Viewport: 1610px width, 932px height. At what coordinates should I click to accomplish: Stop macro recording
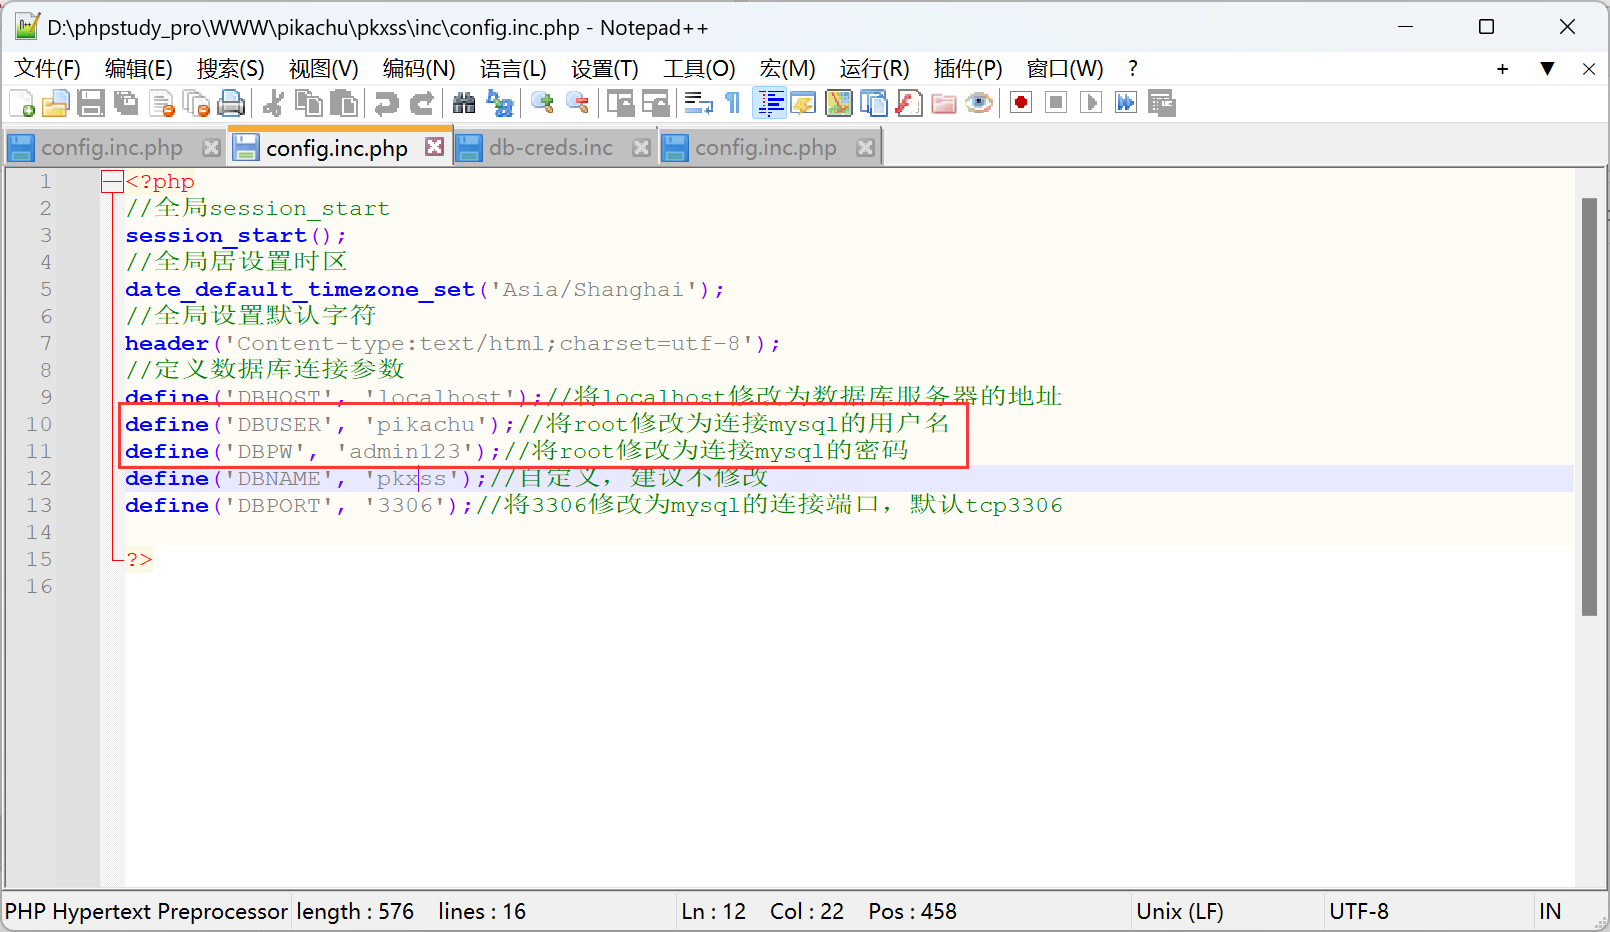(x=1056, y=103)
